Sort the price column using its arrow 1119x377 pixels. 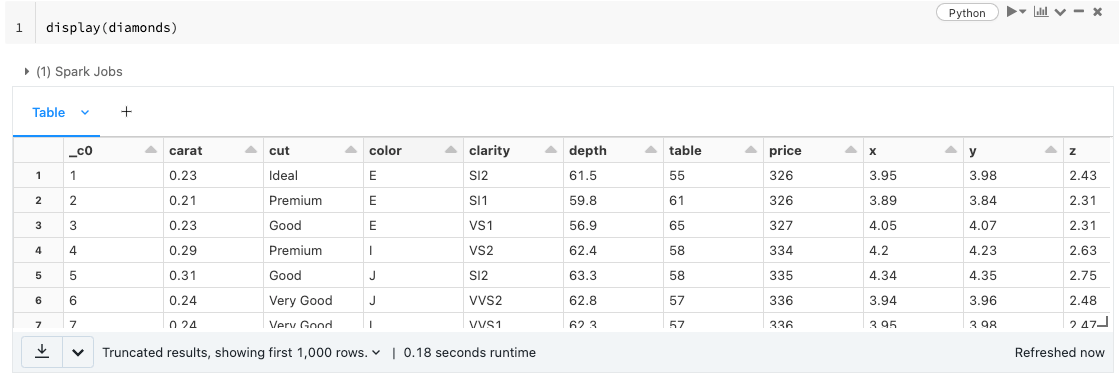tap(851, 150)
